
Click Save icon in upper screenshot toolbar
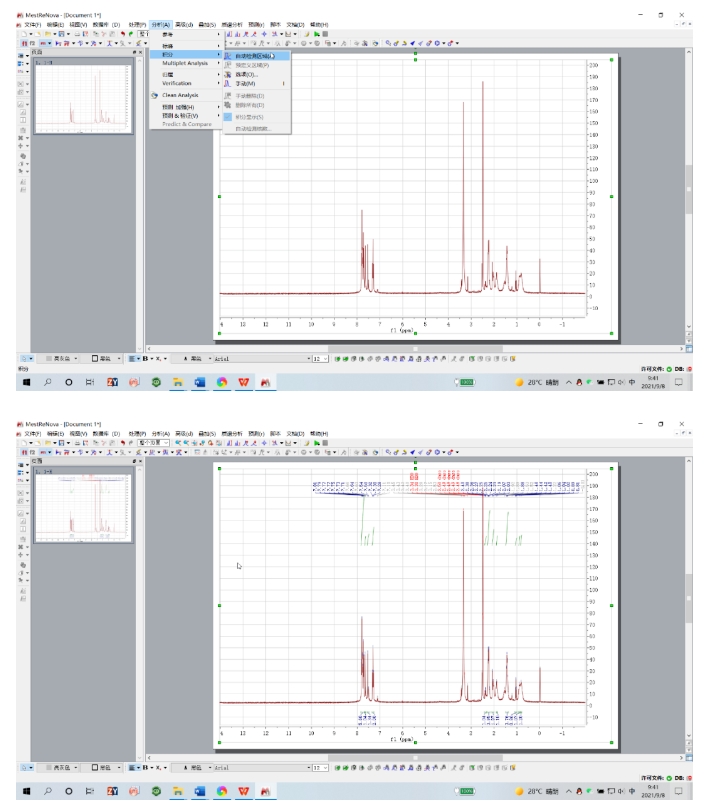tap(61, 35)
